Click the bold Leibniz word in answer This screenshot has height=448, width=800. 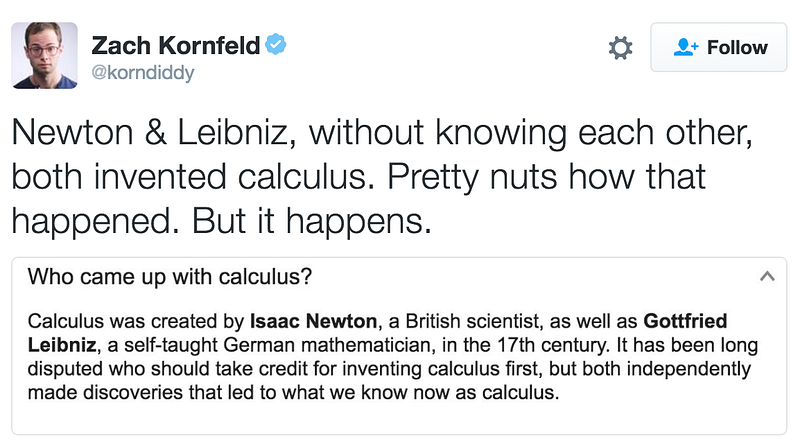click(x=62, y=345)
